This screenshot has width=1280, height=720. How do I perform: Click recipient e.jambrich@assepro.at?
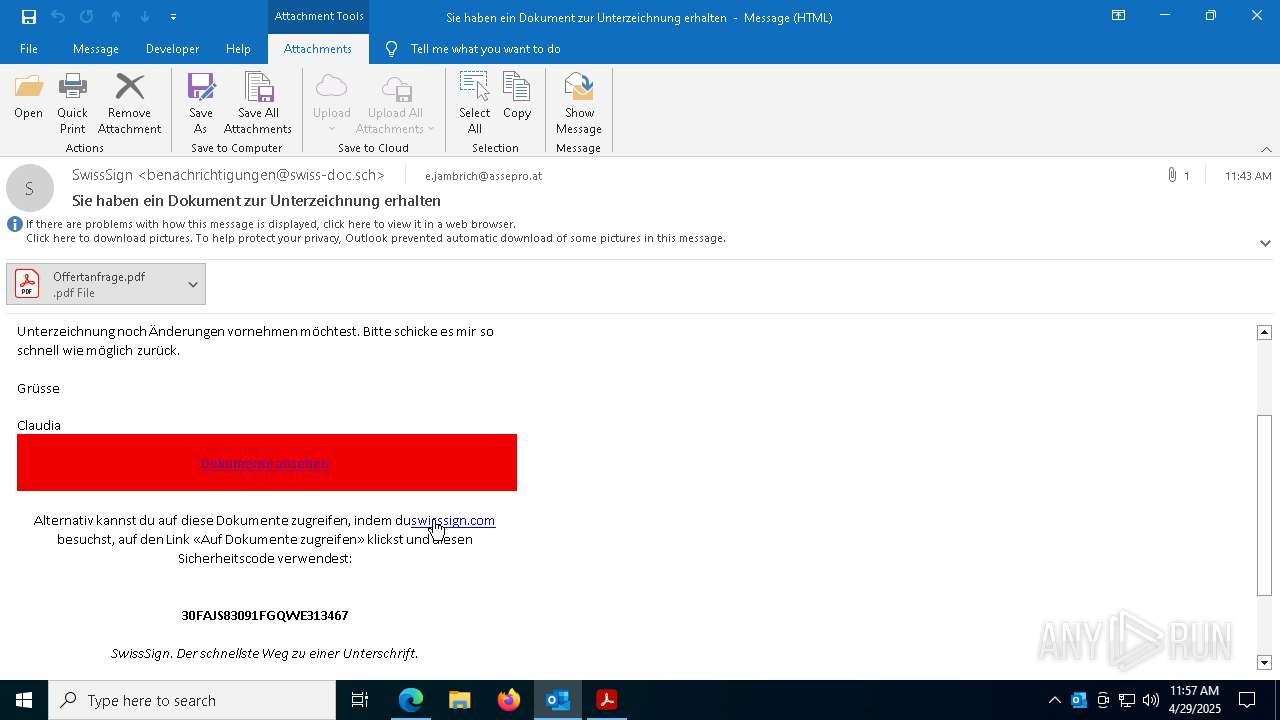[x=483, y=176]
